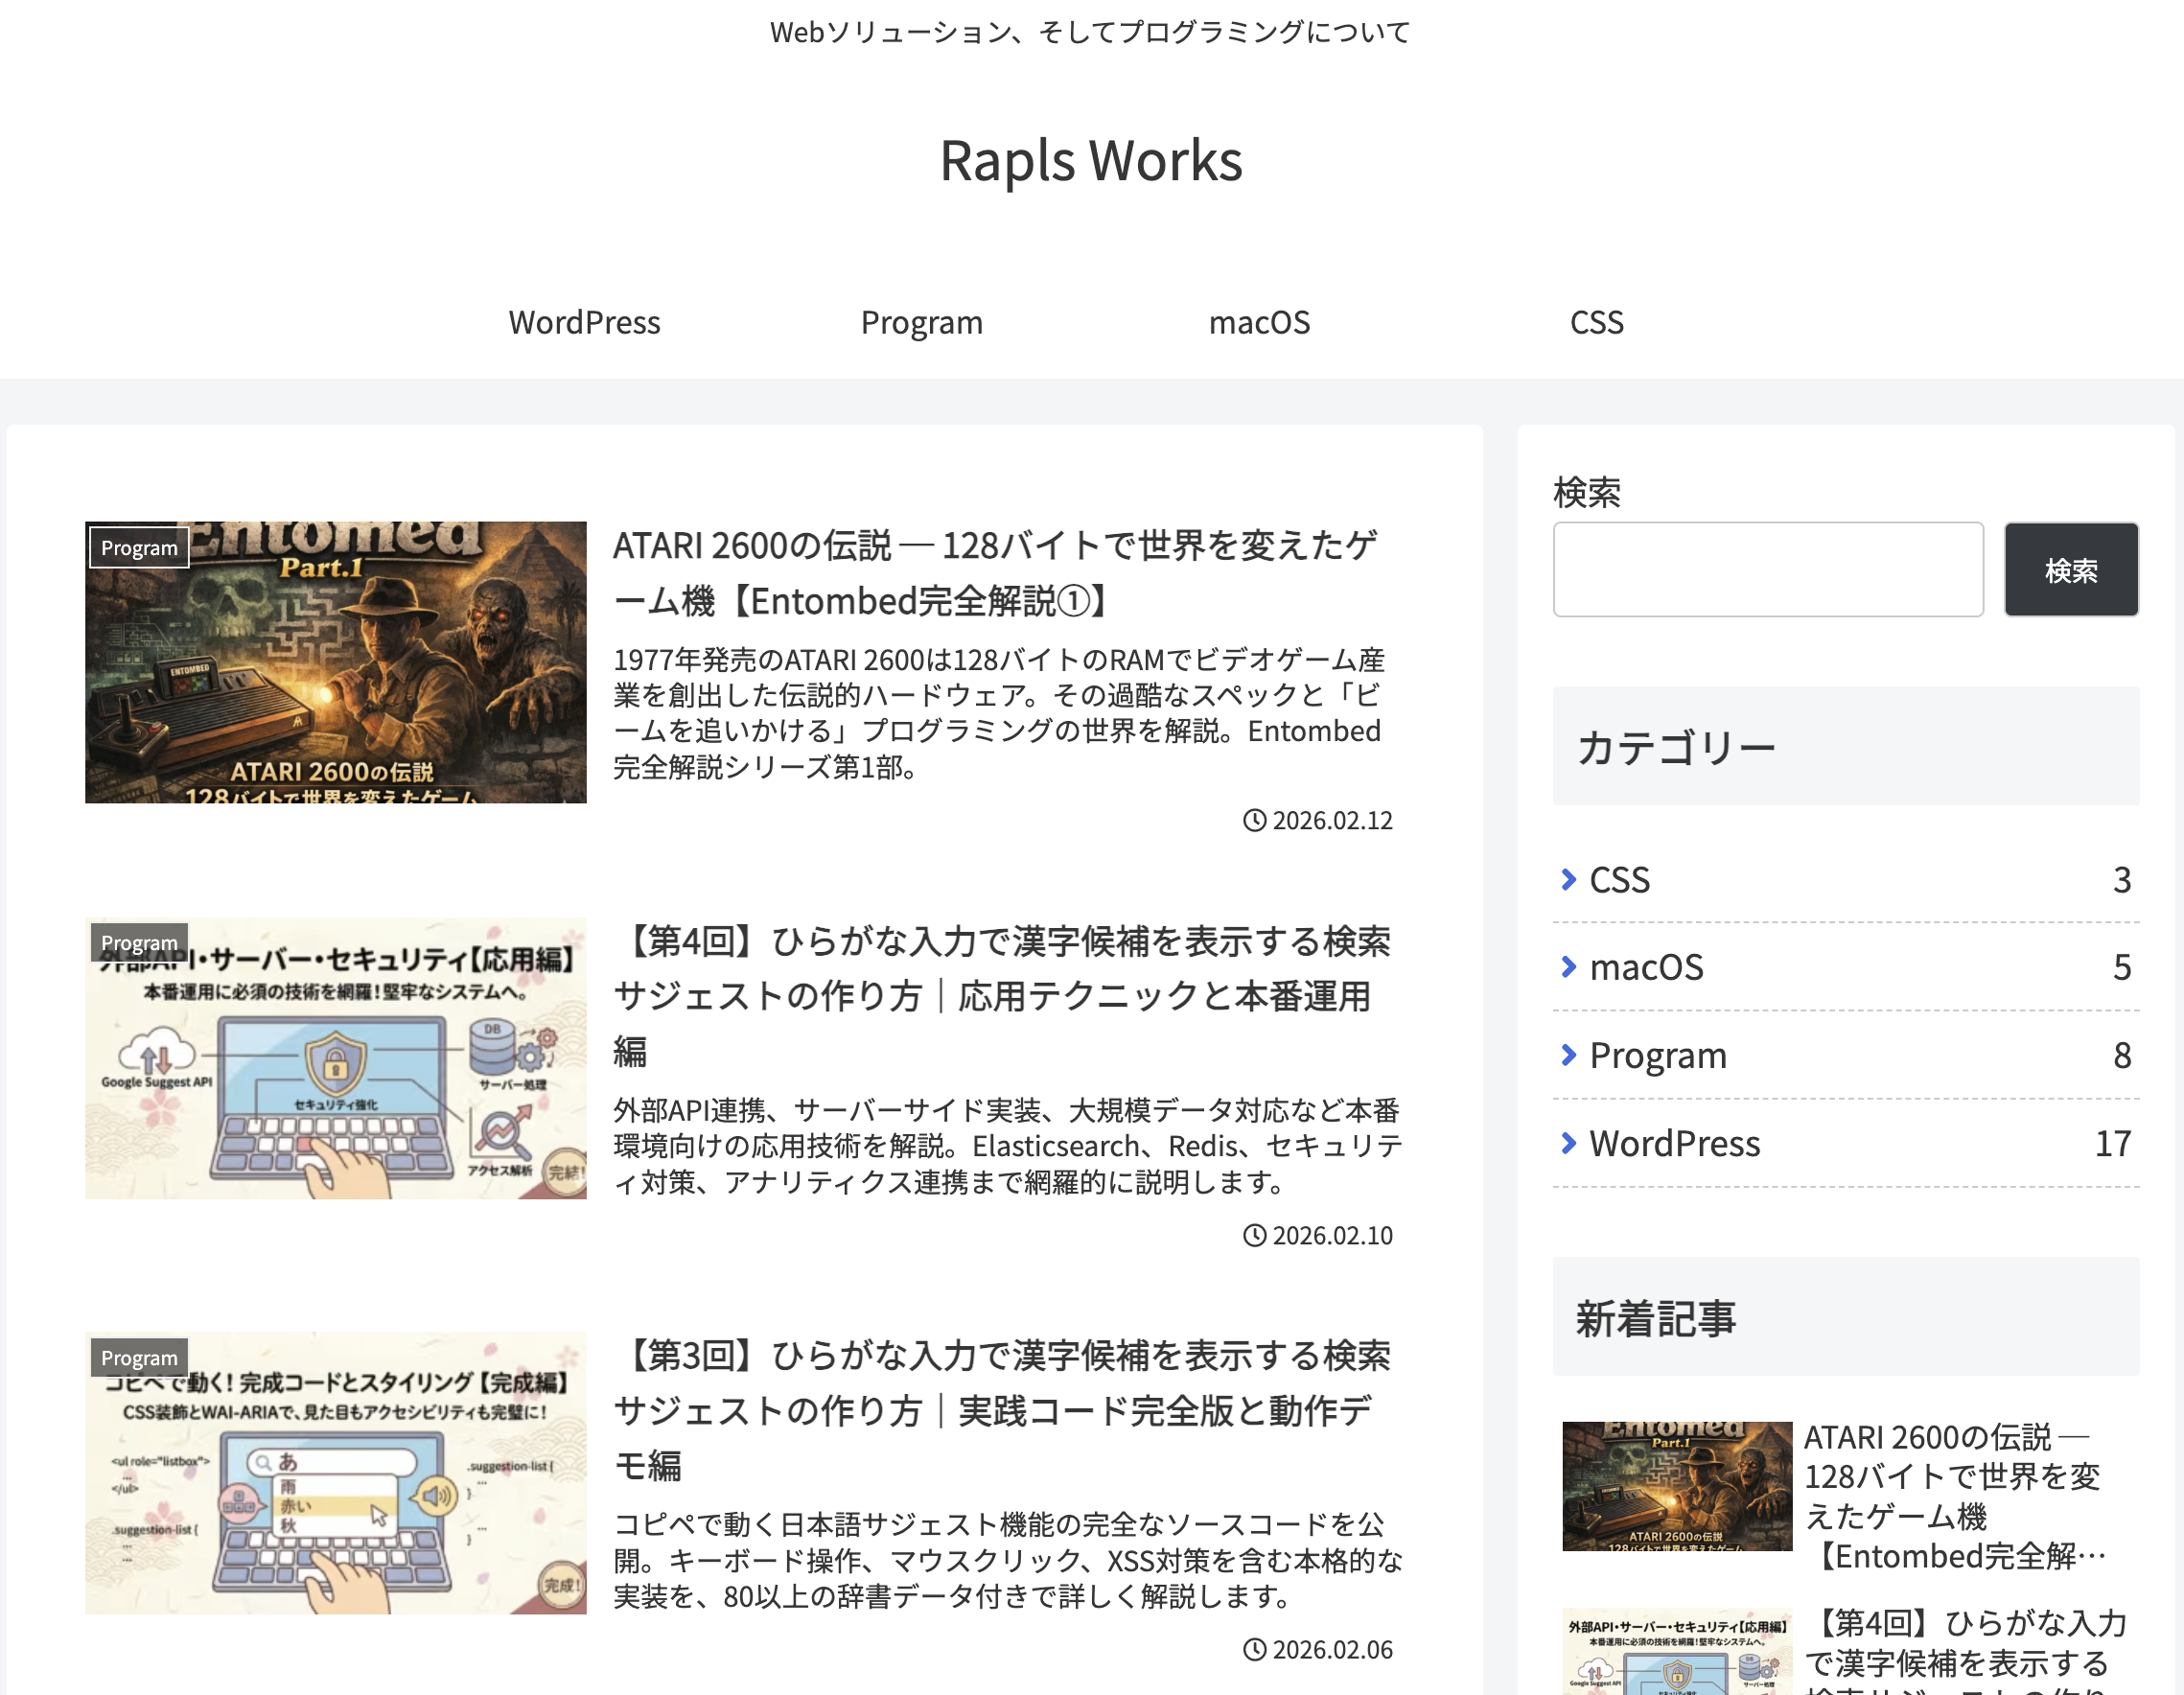Click the arrow icon beside Program category

tap(1570, 1055)
